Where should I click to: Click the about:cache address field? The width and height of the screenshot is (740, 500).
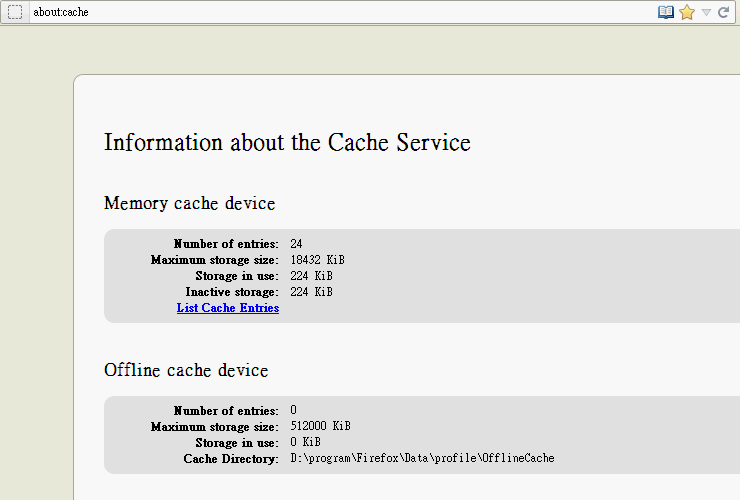pyautogui.click(x=300, y=13)
